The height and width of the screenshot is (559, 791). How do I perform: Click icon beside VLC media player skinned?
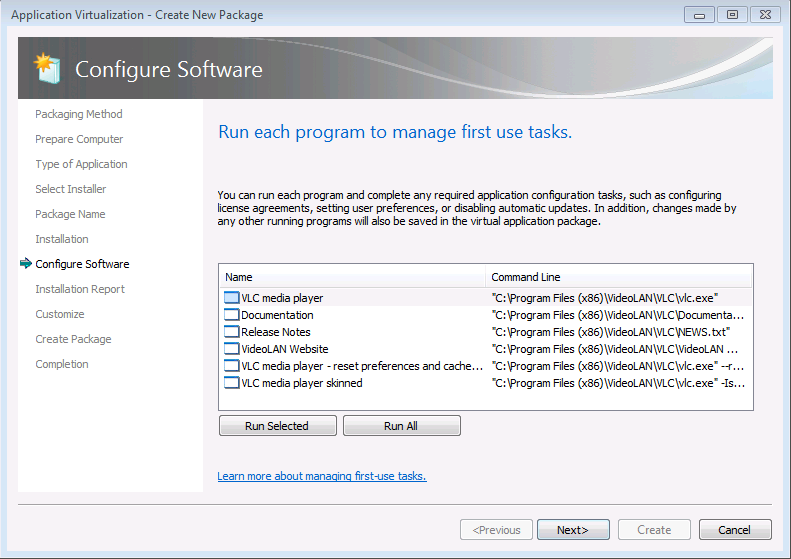click(x=232, y=383)
